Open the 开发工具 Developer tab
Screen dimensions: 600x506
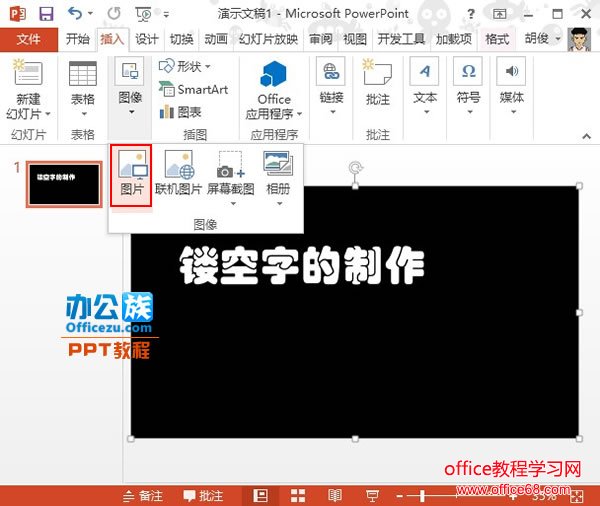tap(401, 39)
